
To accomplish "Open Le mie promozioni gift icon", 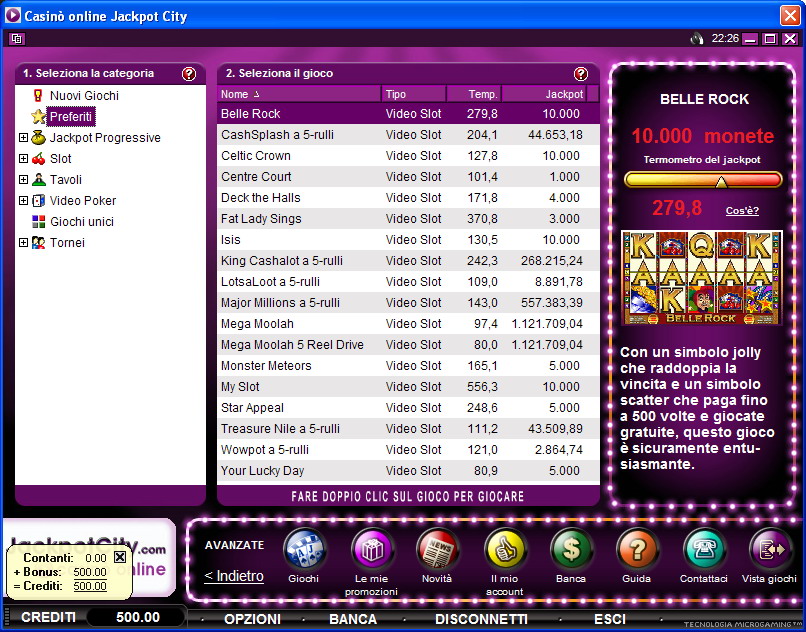I will click(372, 550).
